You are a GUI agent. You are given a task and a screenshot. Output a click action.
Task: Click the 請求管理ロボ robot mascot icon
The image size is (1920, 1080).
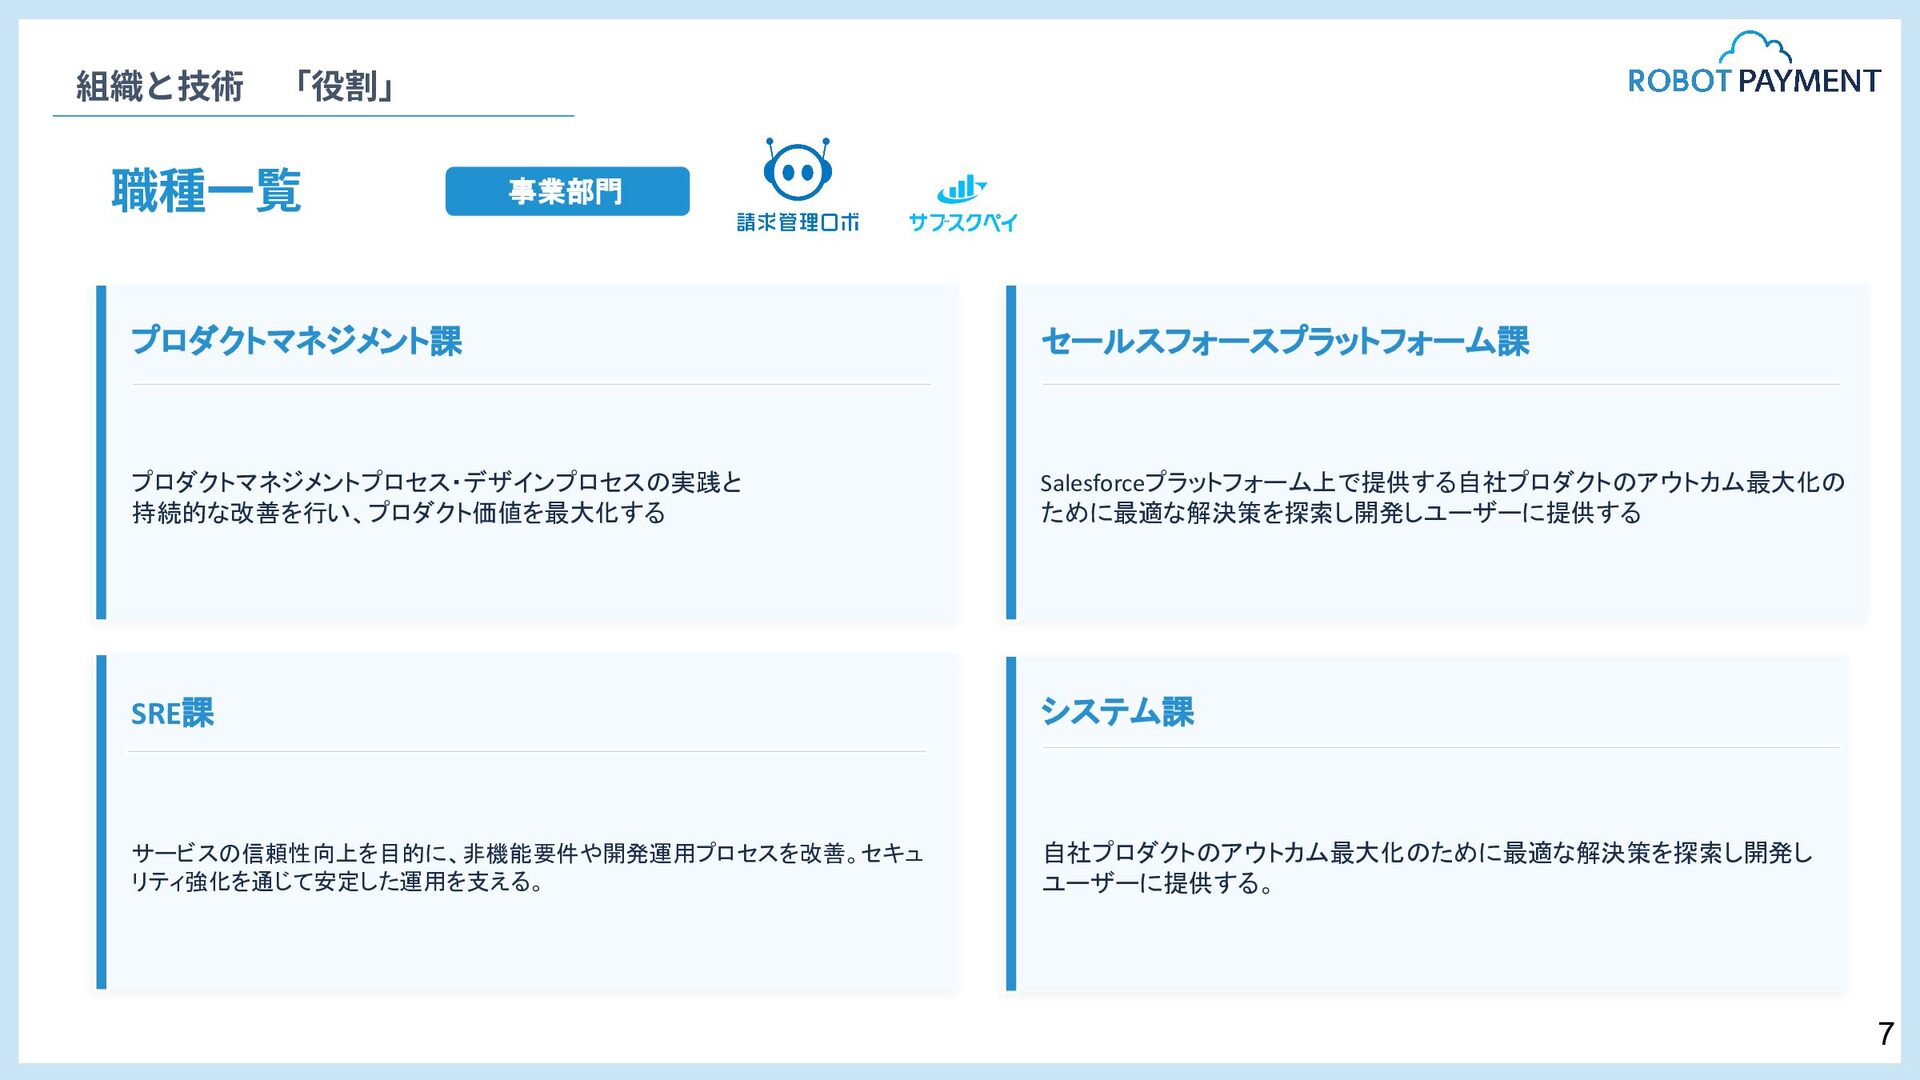797,170
